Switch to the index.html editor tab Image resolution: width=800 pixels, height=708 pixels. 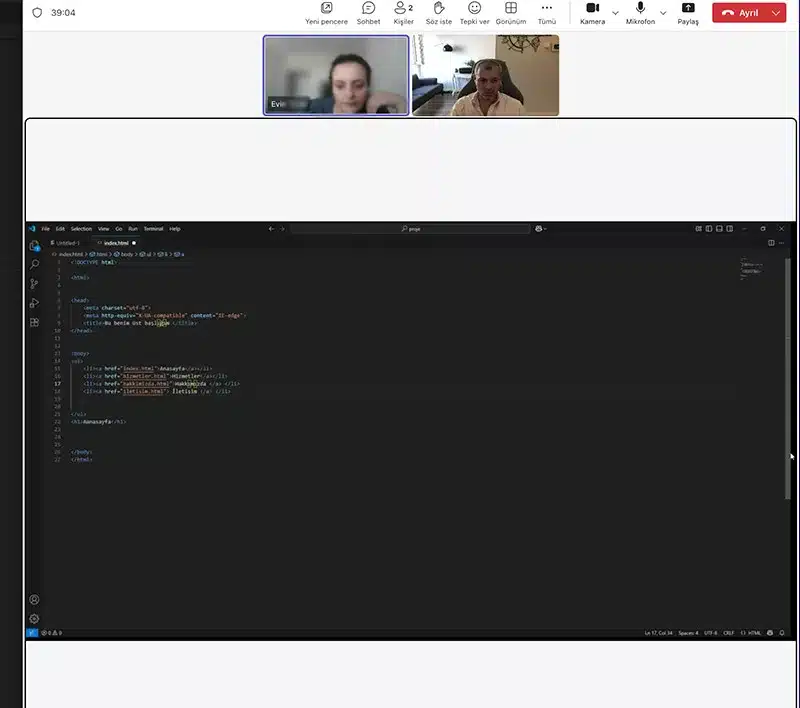[116, 243]
